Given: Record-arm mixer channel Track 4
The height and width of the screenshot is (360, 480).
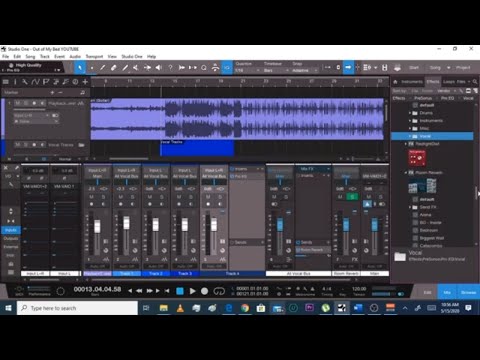Looking at the screenshot, I should click(208, 204).
